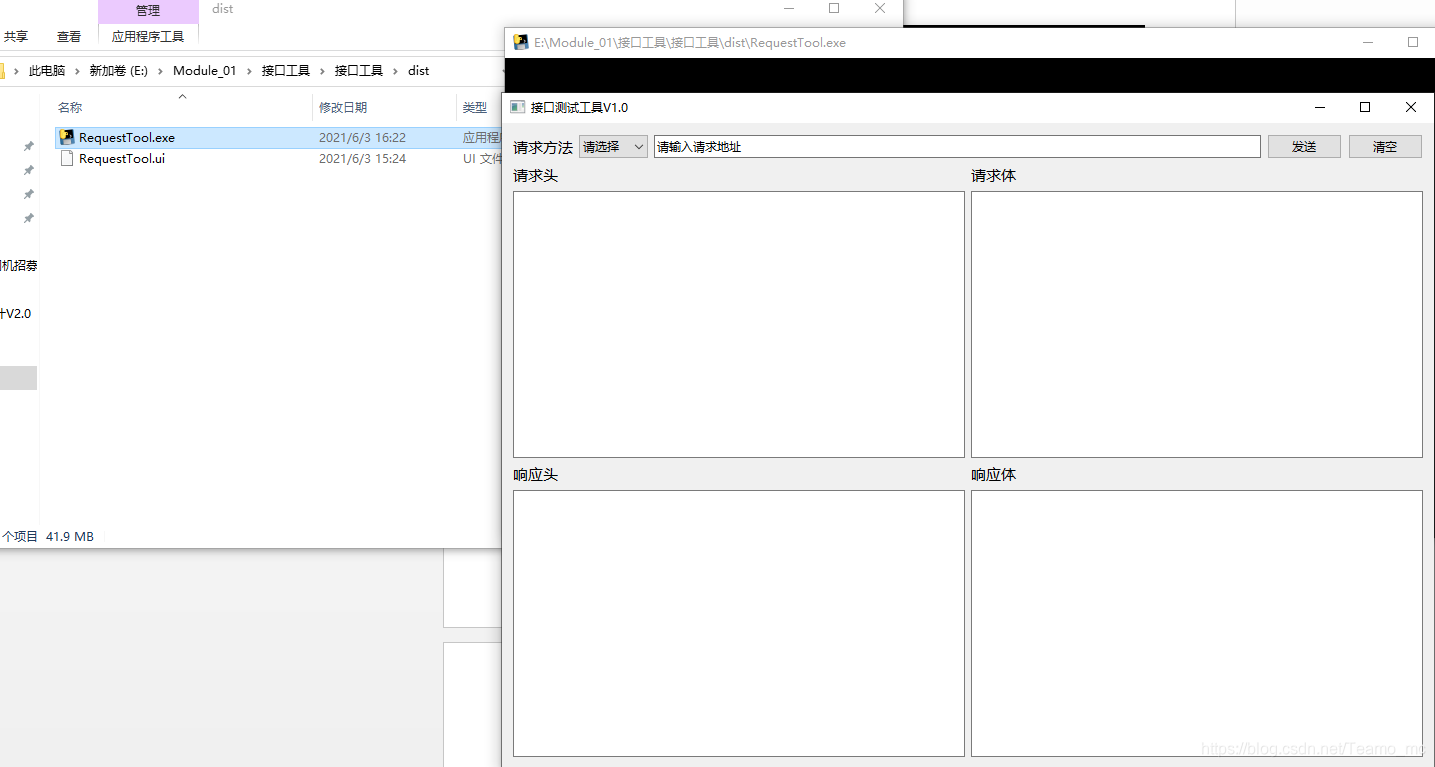Click the console window RequestTool.exe title icon
The height and width of the screenshot is (767, 1435).
[x=521, y=42]
